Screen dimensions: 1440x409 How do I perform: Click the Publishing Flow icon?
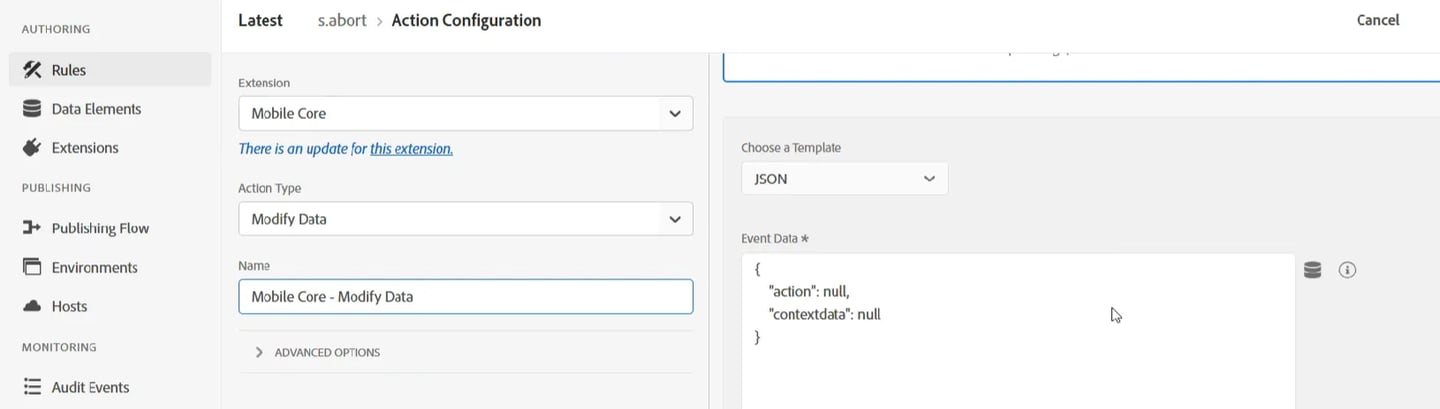[x=32, y=228]
